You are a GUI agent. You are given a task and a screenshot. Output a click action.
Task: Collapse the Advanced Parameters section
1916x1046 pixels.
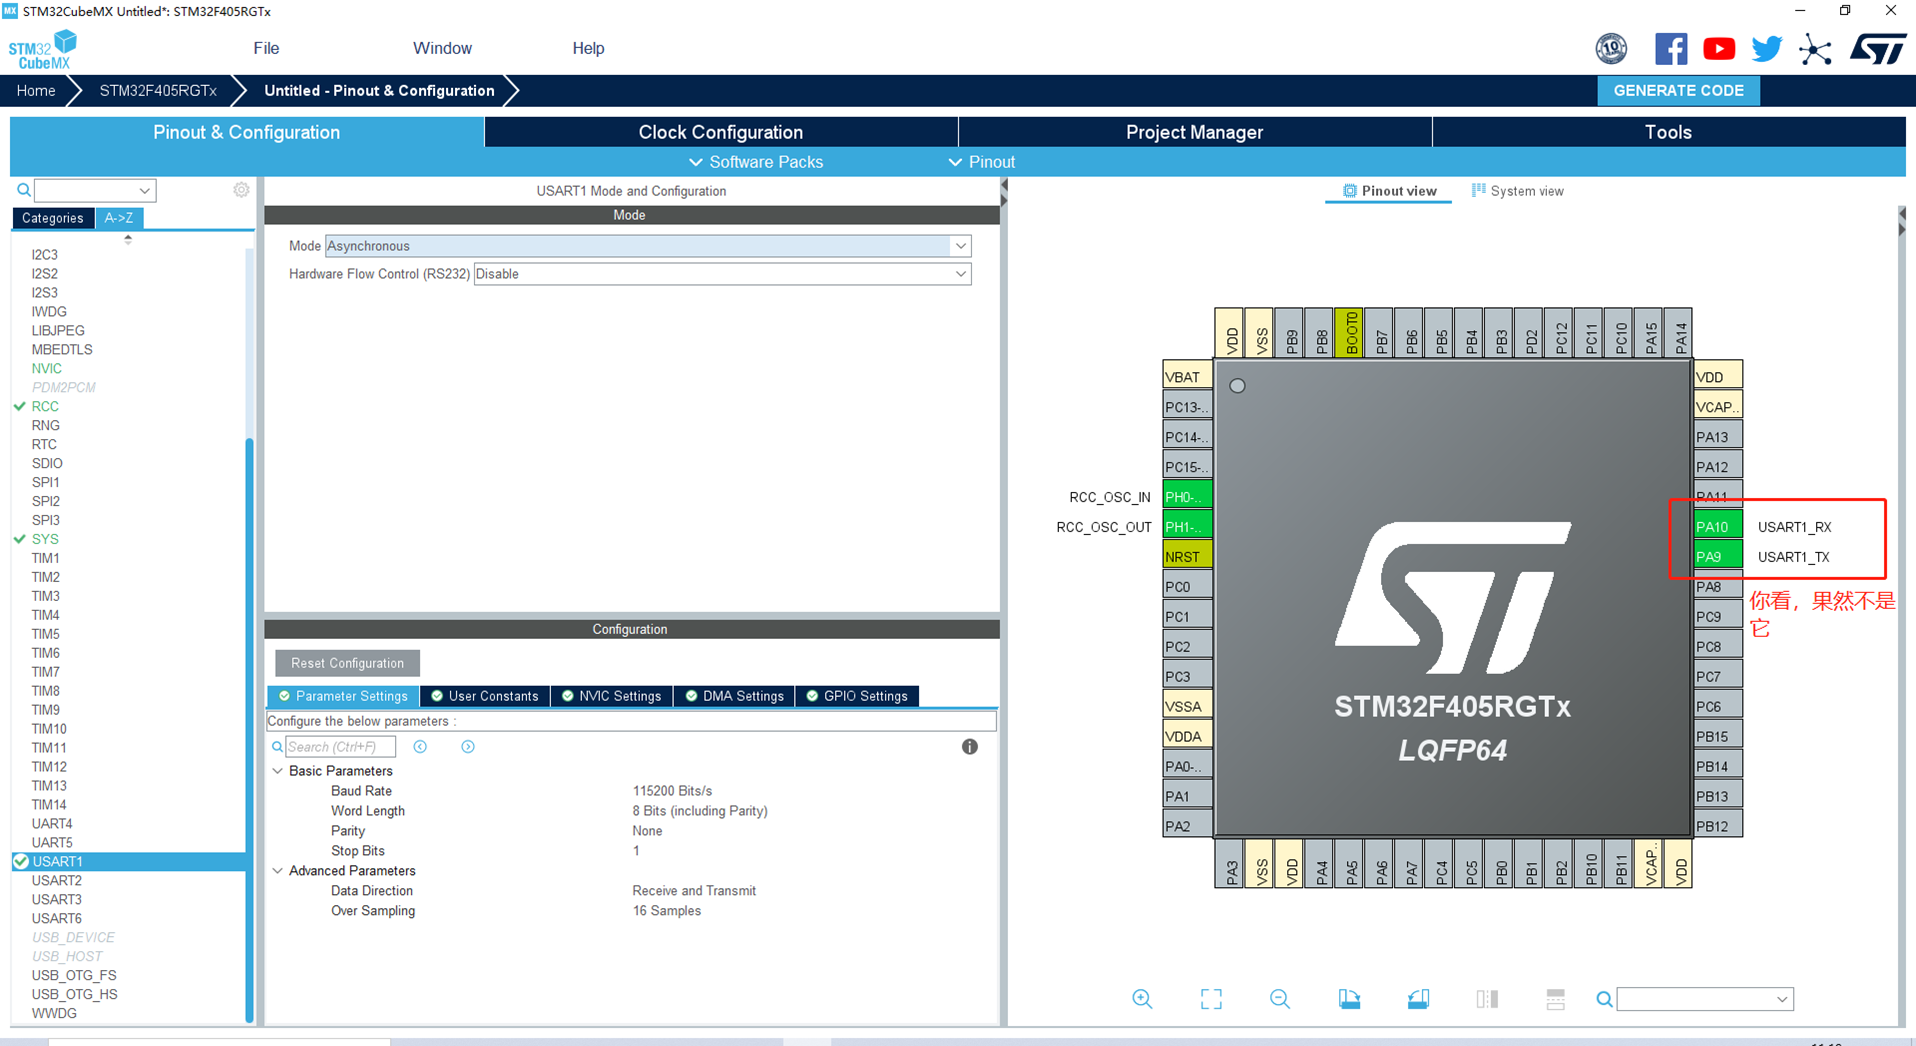coord(278,871)
